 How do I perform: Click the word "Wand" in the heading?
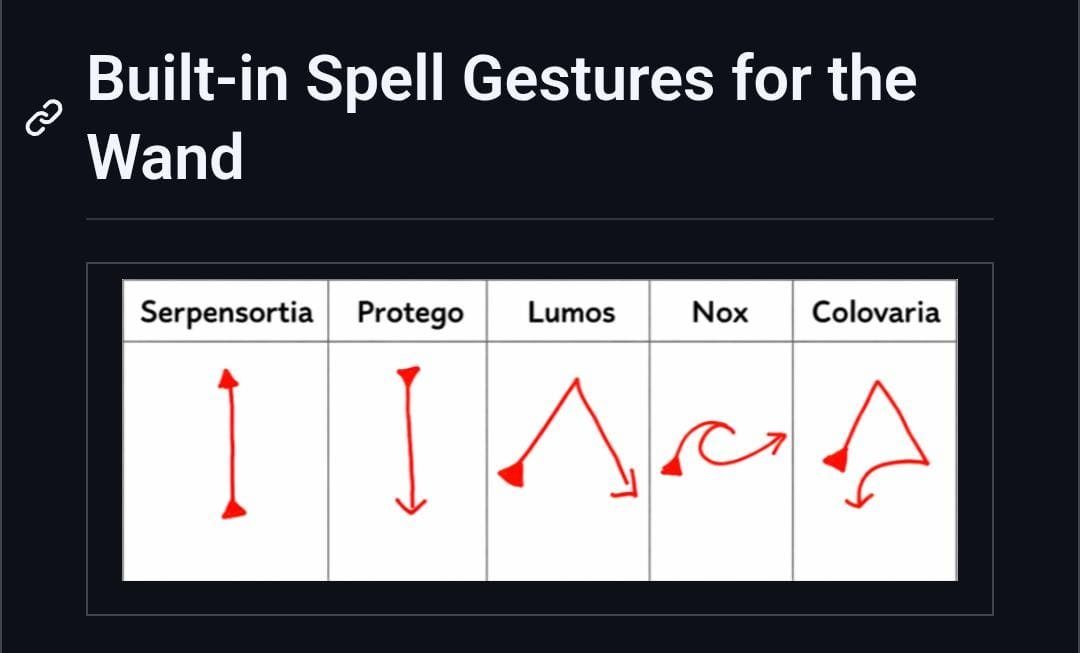coord(165,157)
